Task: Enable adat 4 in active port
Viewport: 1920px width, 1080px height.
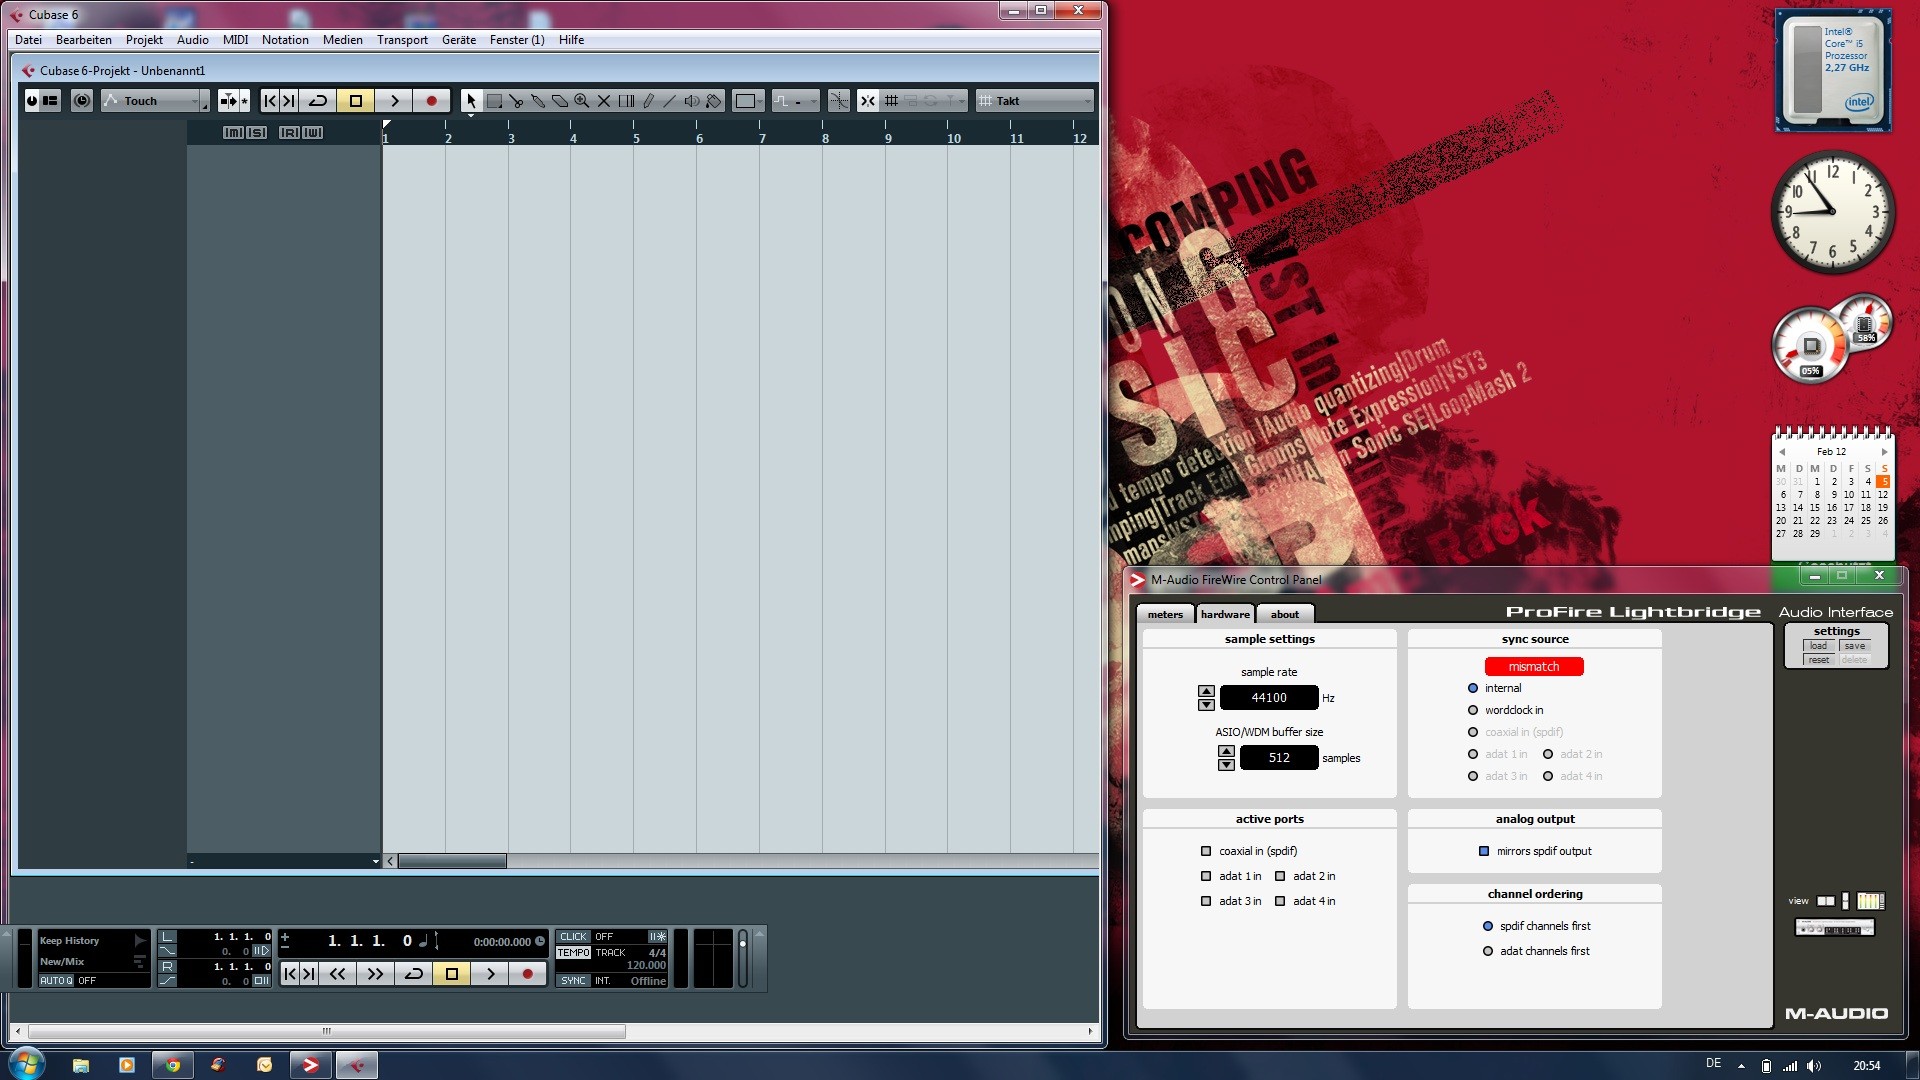Action: (1280, 901)
